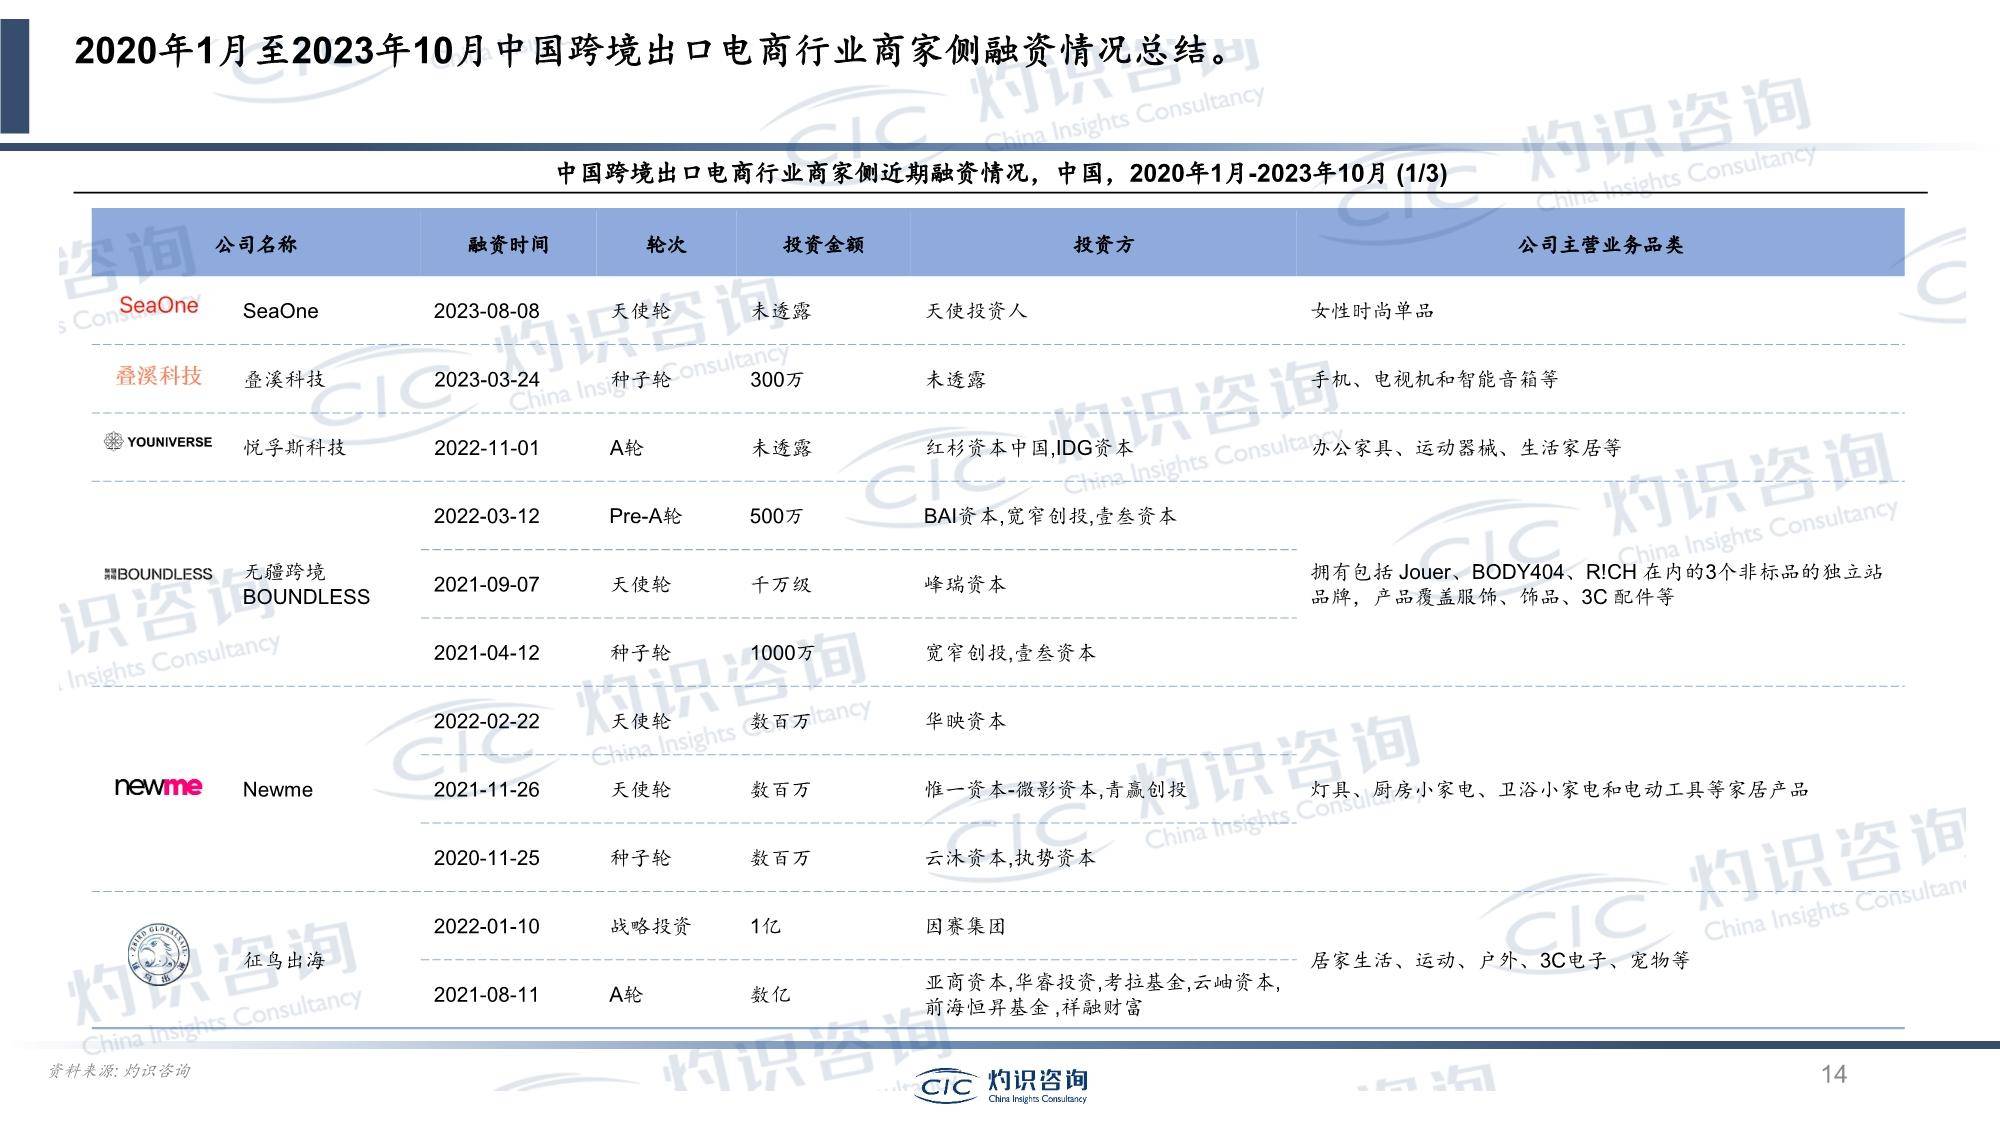Select date 2021-04-12
This screenshot has width=2000, height=1125.
pyautogui.click(x=486, y=652)
